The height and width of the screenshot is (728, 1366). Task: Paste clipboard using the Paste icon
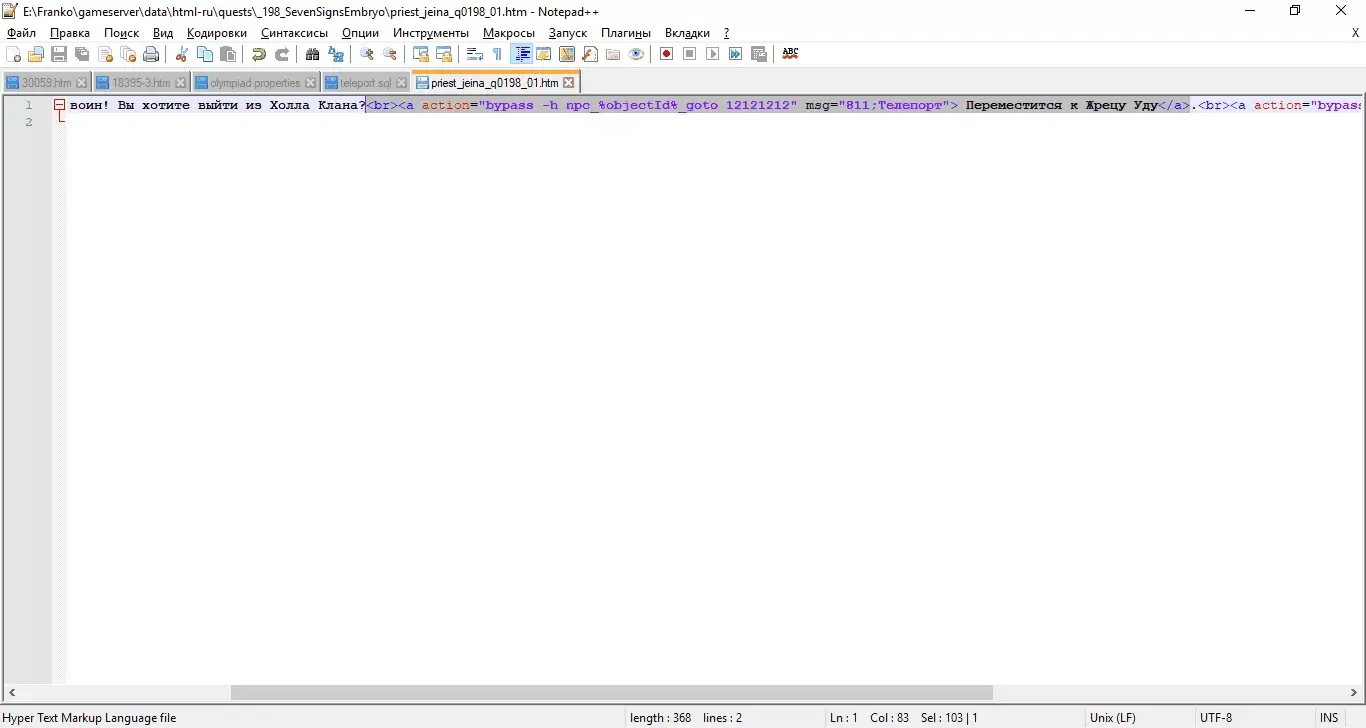point(228,54)
